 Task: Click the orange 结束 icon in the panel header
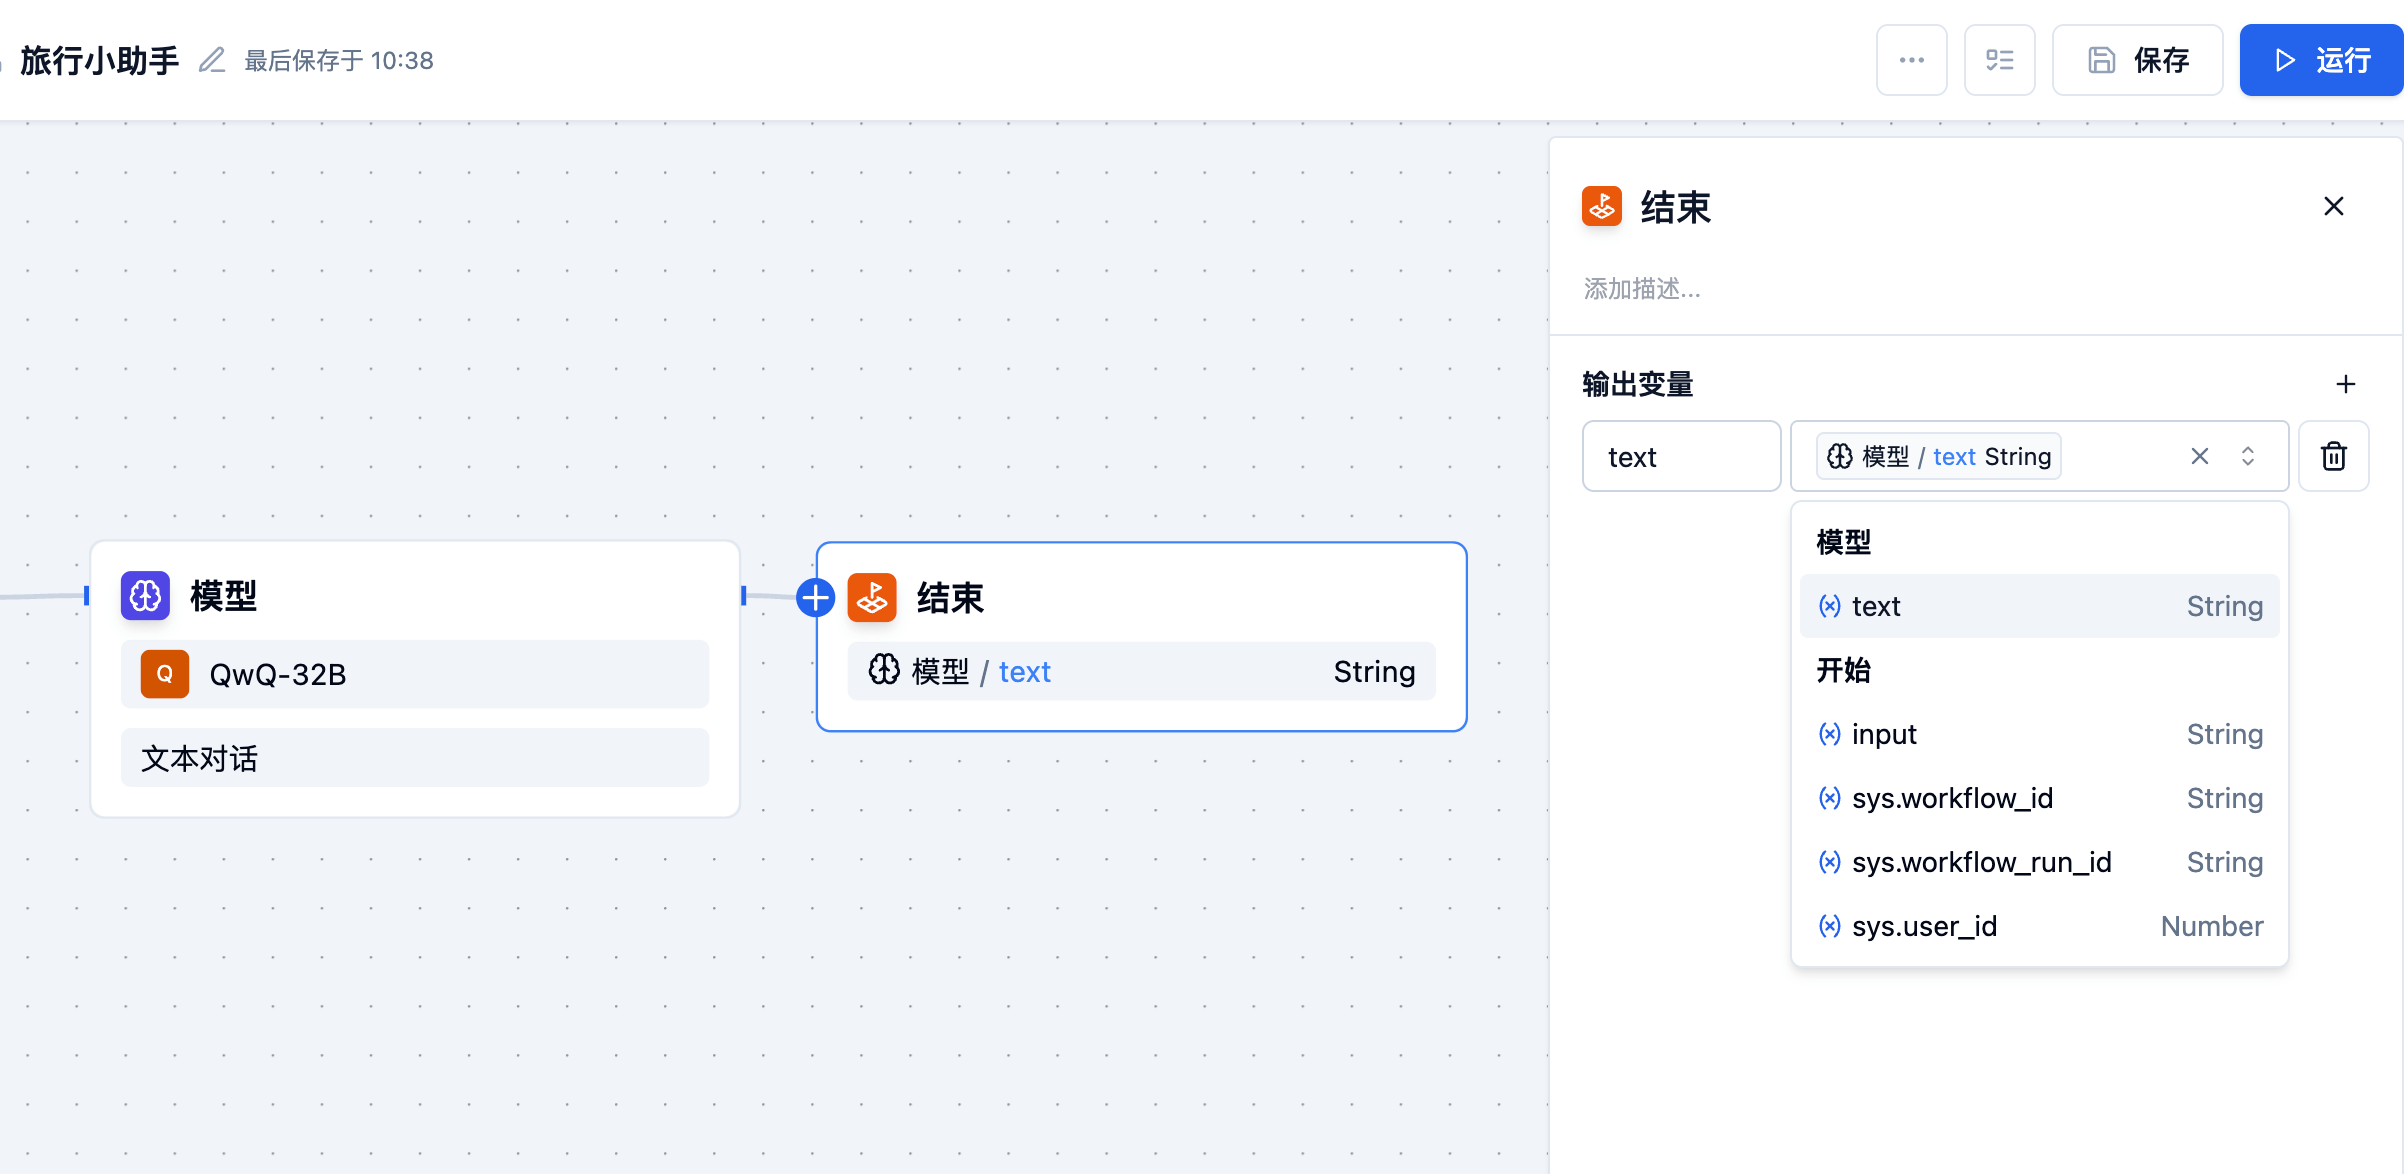[x=1601, y=207]
